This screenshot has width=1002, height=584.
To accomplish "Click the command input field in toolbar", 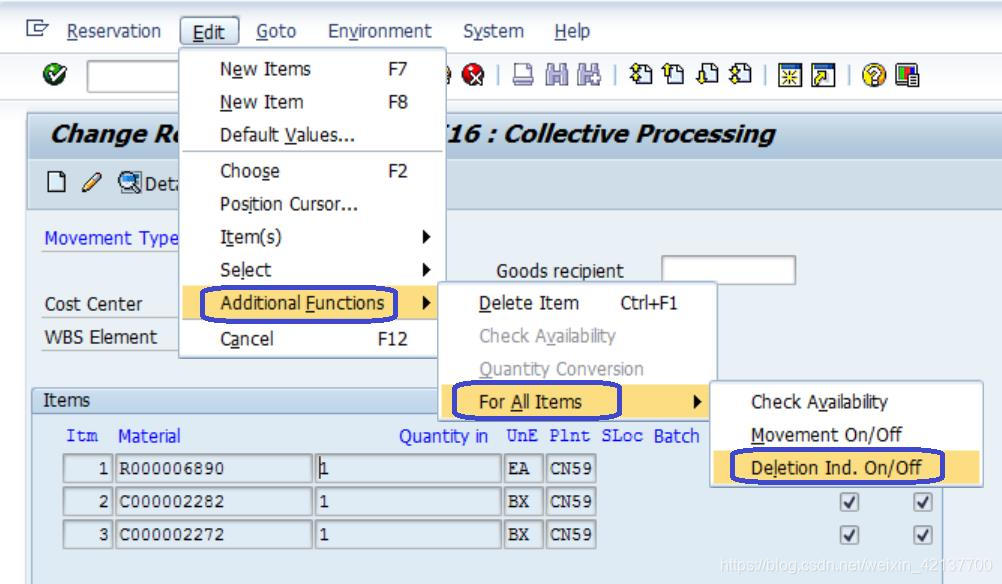I will tap(133, 76).
